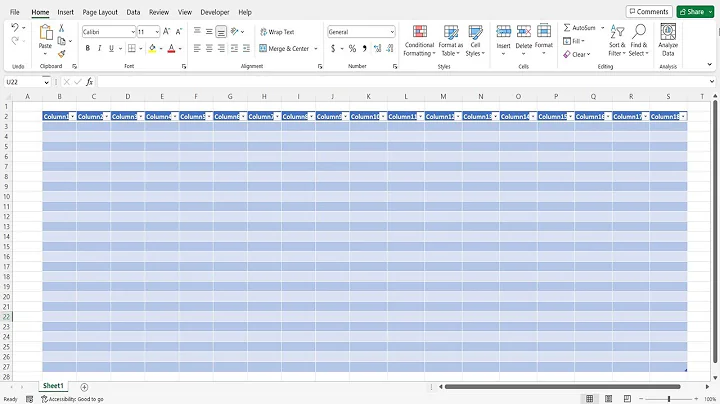This screenshot has width=720, height=404.
Task: Open the Data ribbon tab
Action: click(x=133, y=12)
